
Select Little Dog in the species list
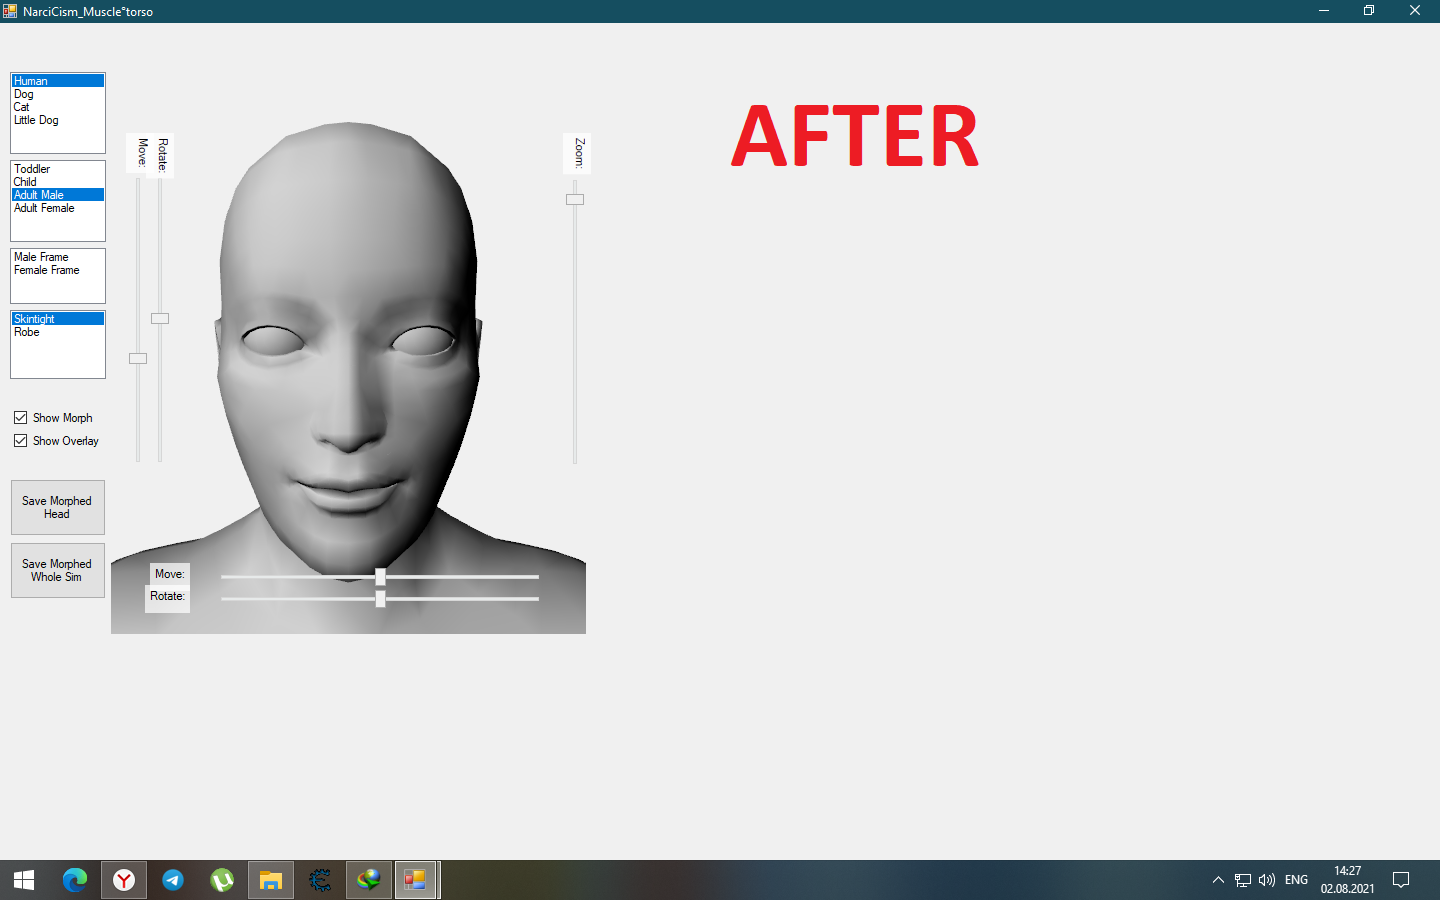pos(58,120)
